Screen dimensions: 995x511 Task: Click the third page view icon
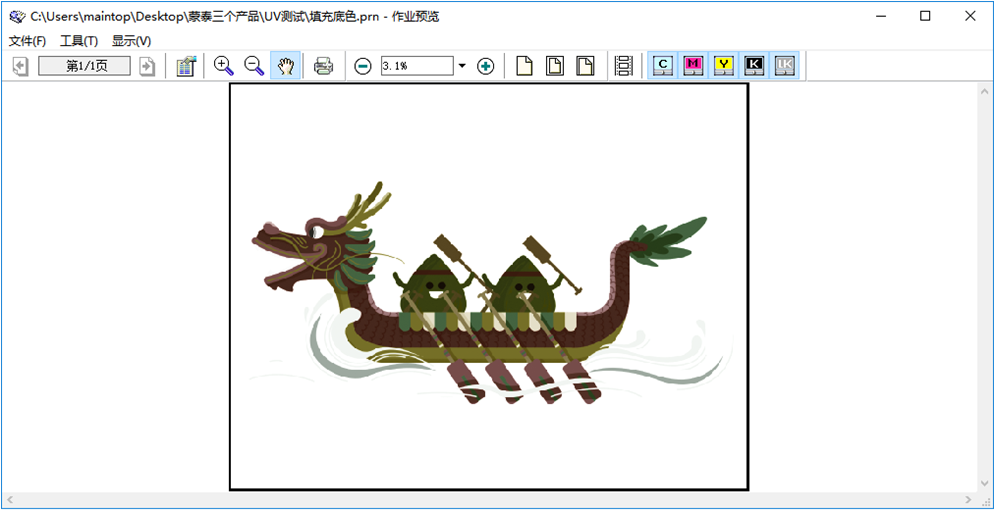pos(585,66)
